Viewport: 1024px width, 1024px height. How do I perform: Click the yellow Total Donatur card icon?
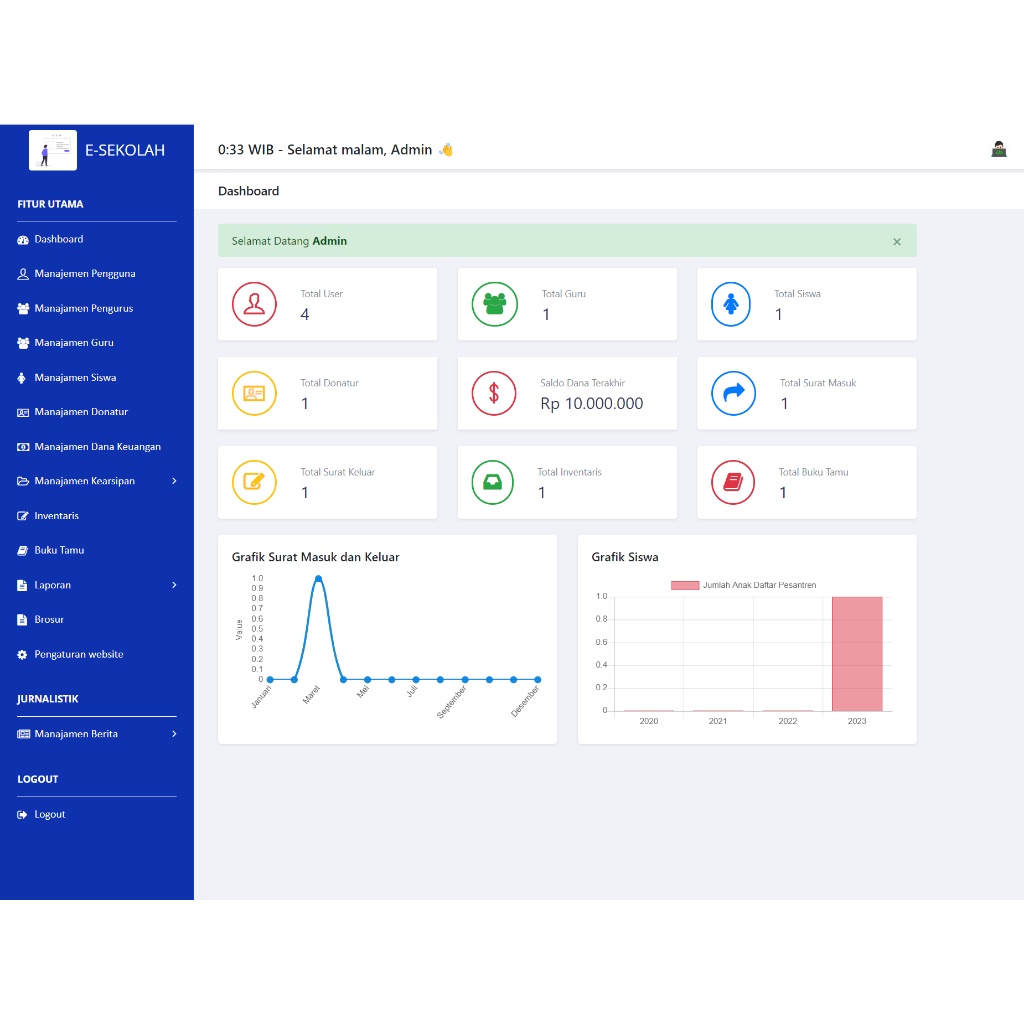click(255, 393)
